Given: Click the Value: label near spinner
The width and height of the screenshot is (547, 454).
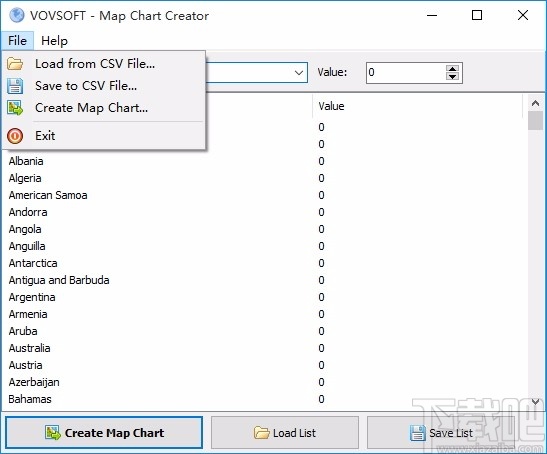Looking at the screenshot, I should click(332, 72).
